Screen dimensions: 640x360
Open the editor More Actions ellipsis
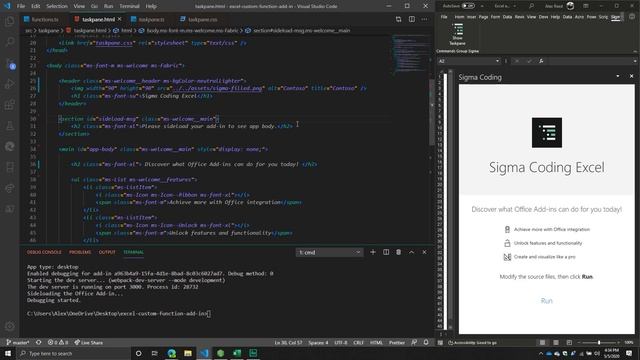point(424,19)
